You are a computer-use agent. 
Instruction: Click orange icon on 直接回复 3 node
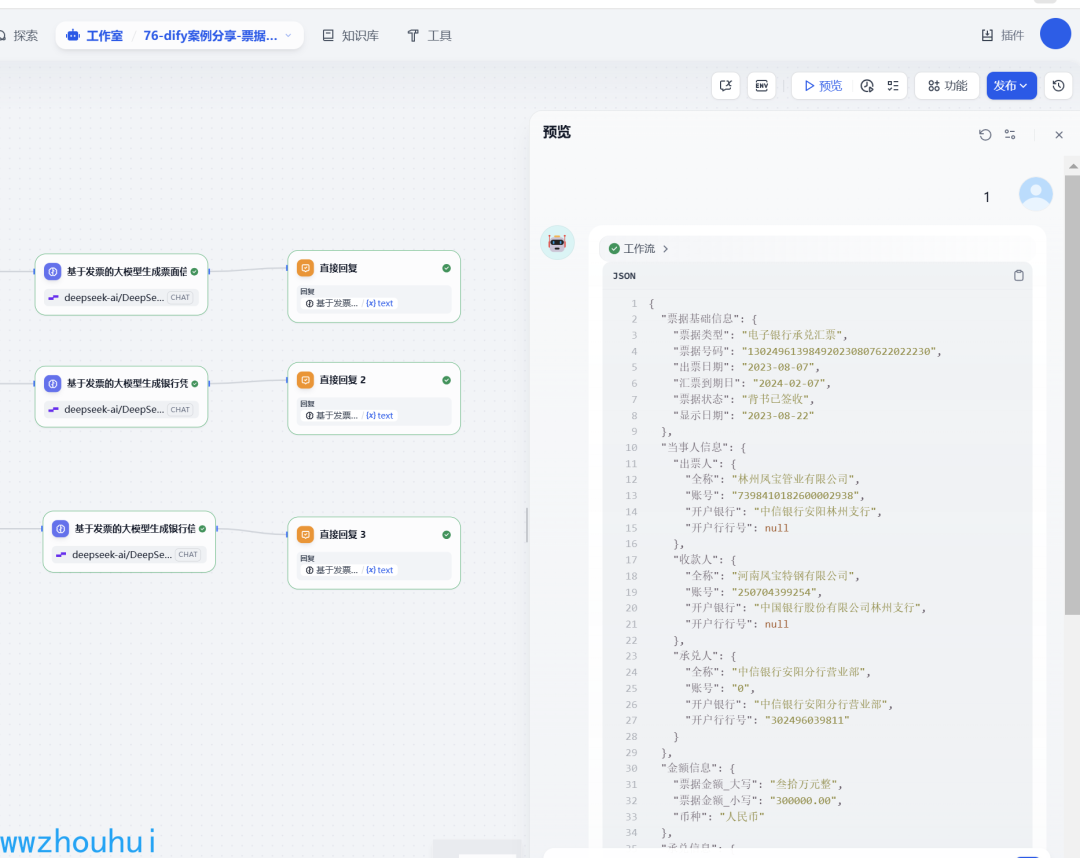(305, 534)
